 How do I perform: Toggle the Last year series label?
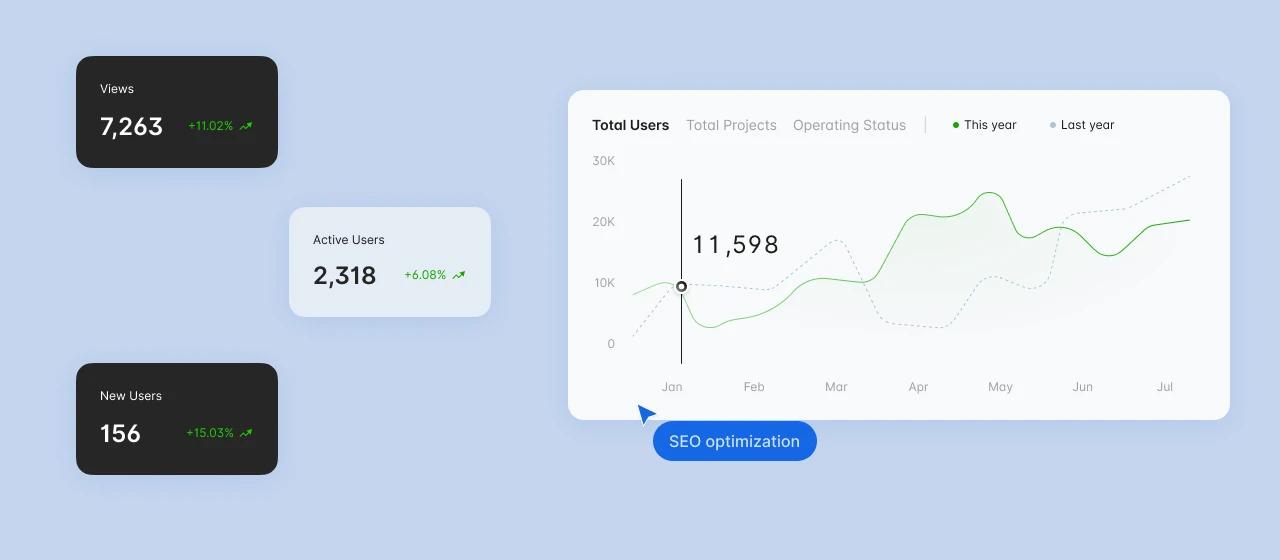coord(1087,125)
